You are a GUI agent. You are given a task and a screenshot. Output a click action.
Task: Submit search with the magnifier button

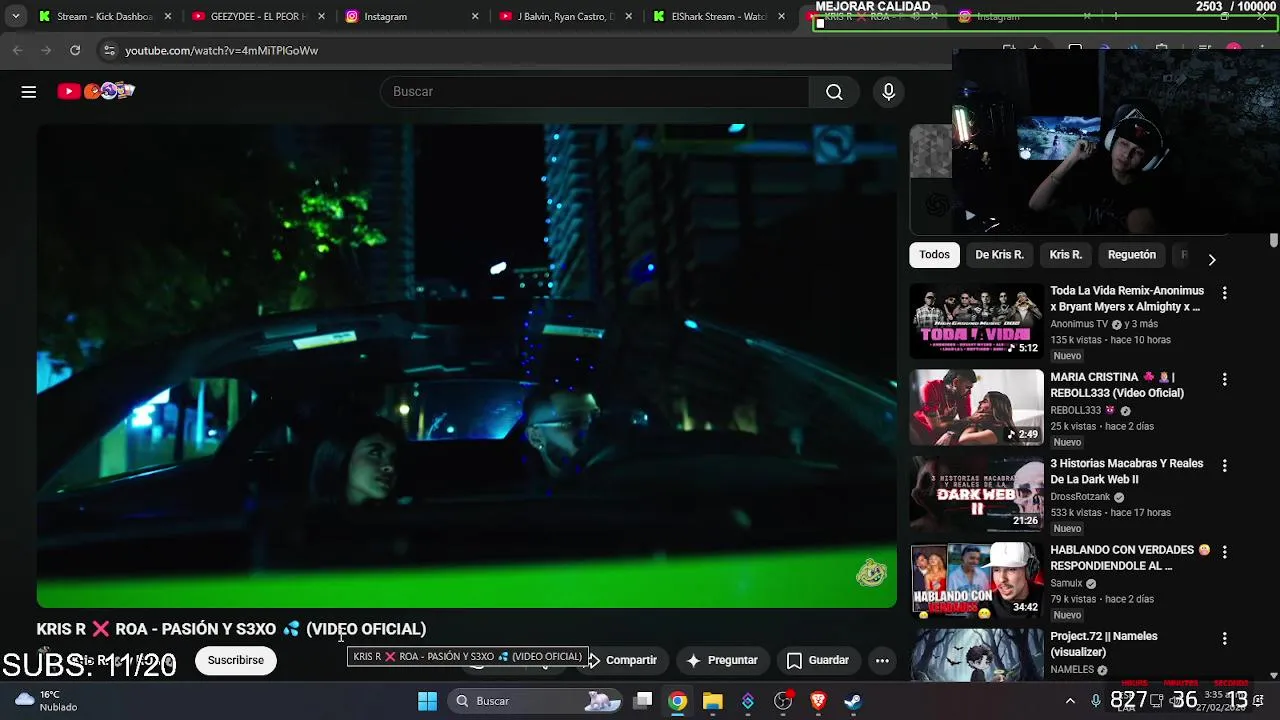[x=834, y=92]
